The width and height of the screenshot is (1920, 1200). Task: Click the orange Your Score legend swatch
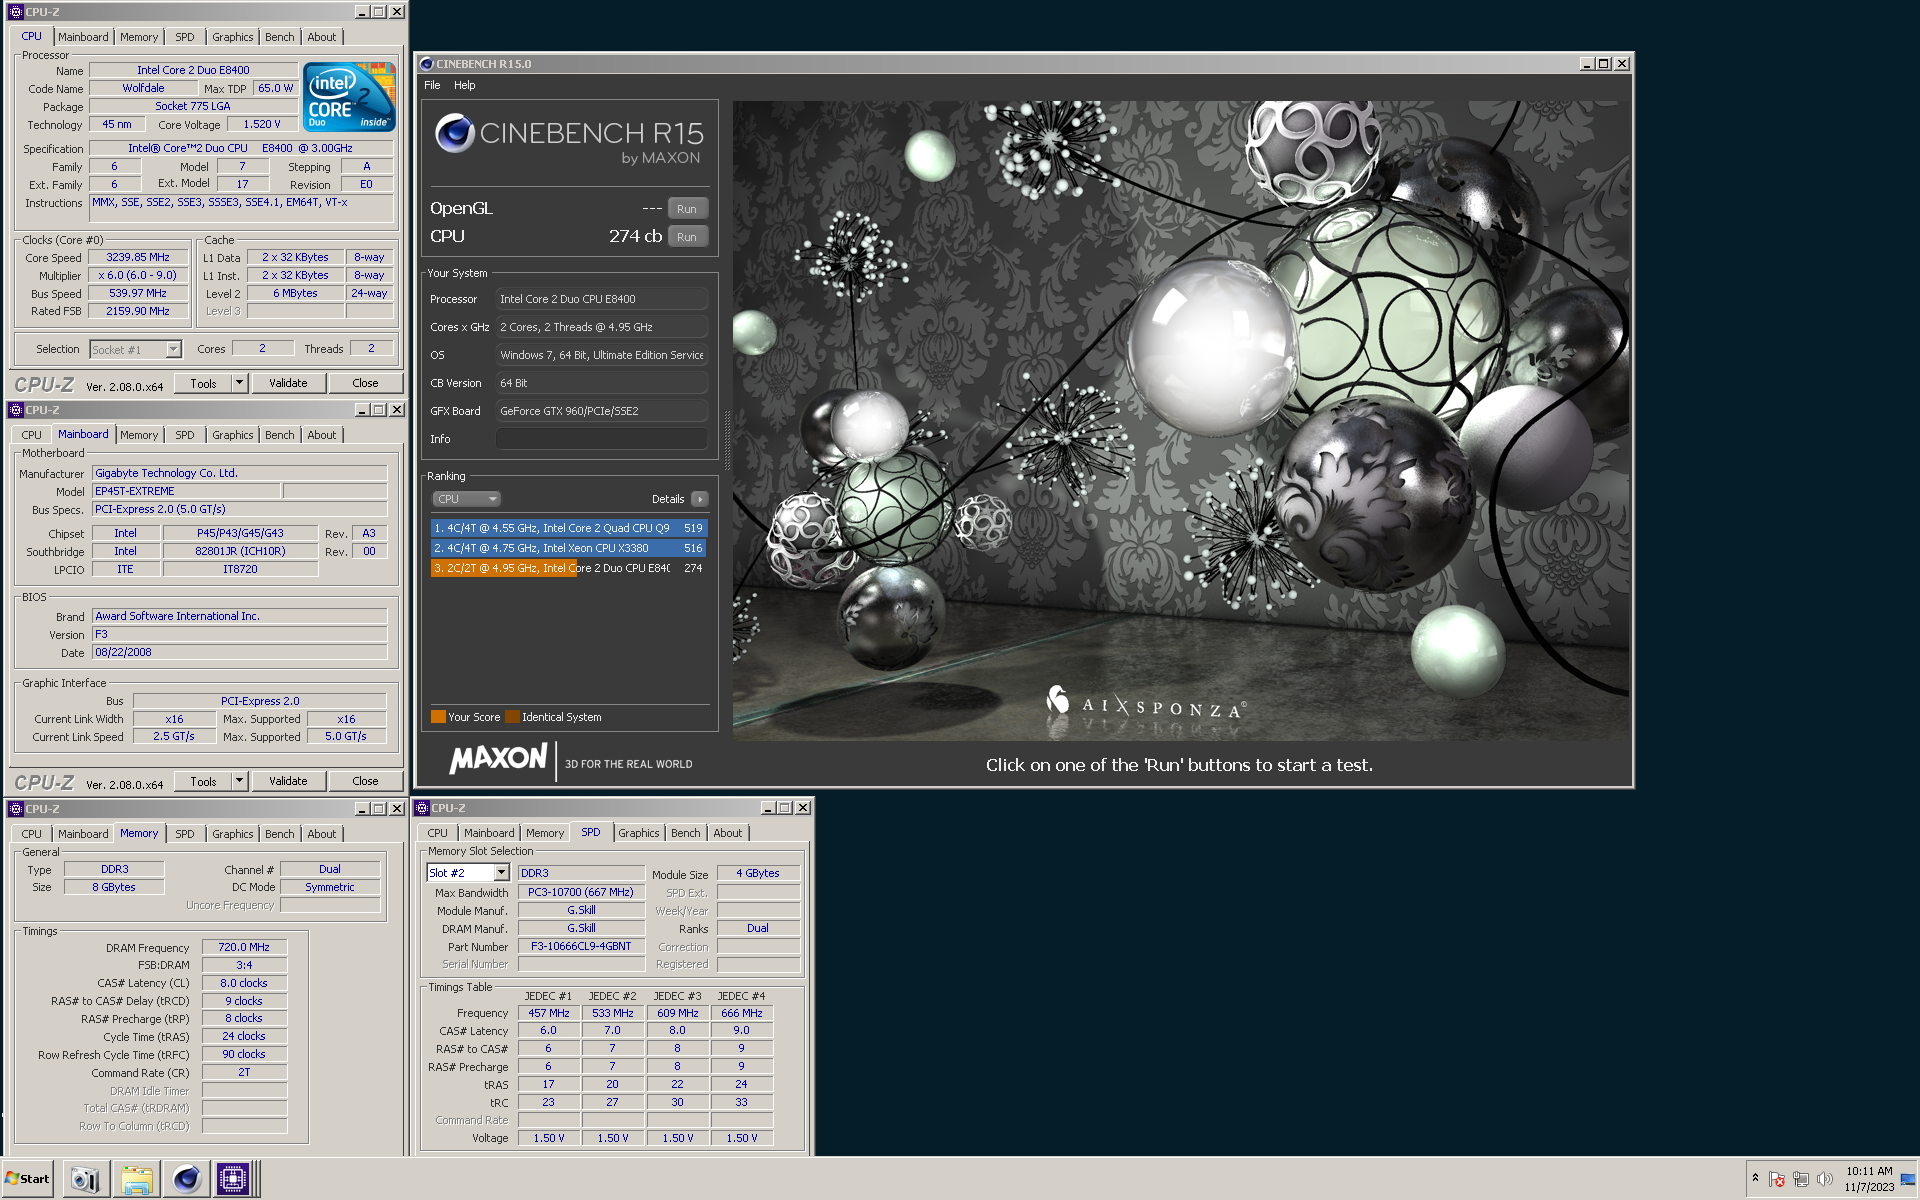click(438, 717)
